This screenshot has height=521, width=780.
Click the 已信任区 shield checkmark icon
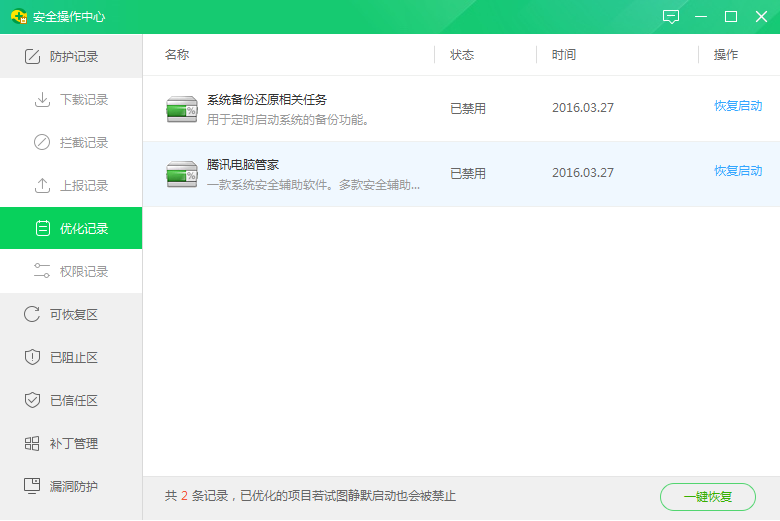click(x=32, y=400)
